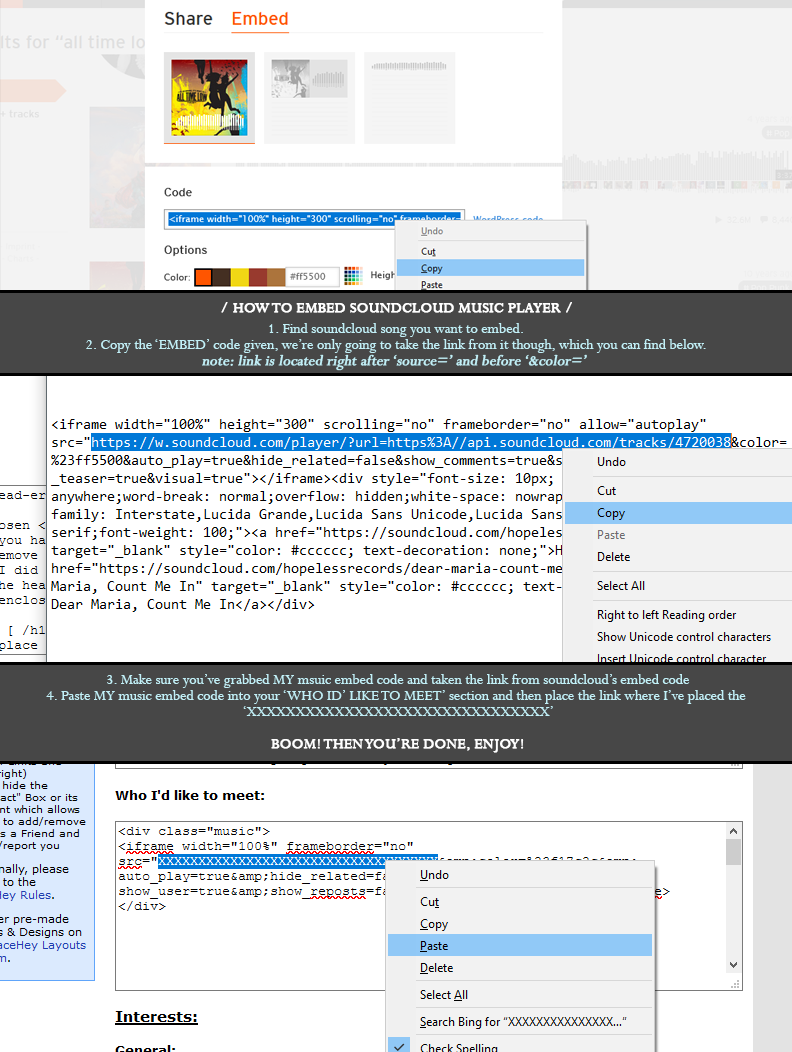
Task: Choose Paste in the SoundCloud Code field menu
Action: click(491, 284)
